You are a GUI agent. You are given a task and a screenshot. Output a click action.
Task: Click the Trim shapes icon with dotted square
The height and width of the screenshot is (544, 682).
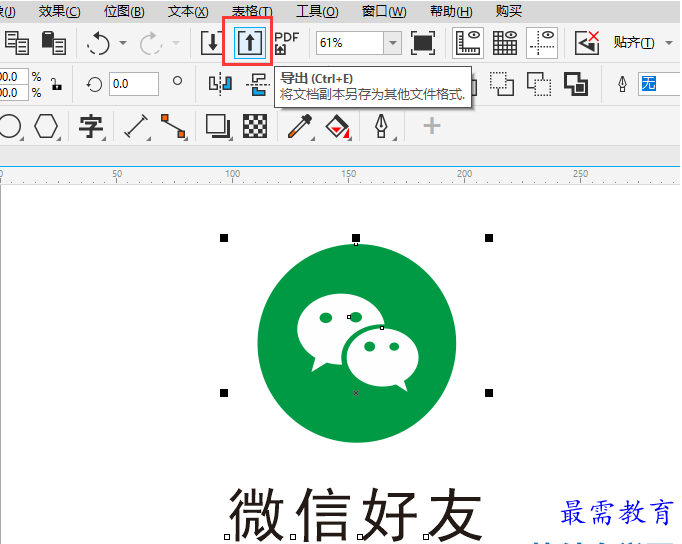click(501, 84)
